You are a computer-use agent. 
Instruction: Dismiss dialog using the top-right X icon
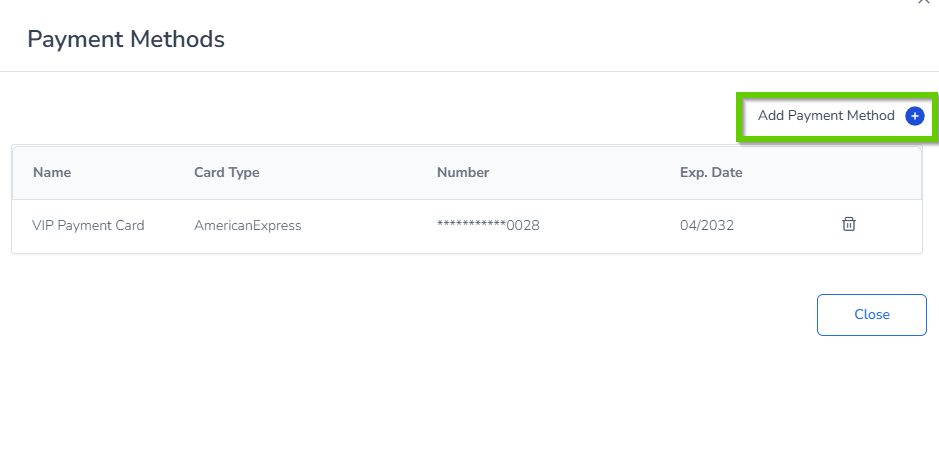(924, 3)
